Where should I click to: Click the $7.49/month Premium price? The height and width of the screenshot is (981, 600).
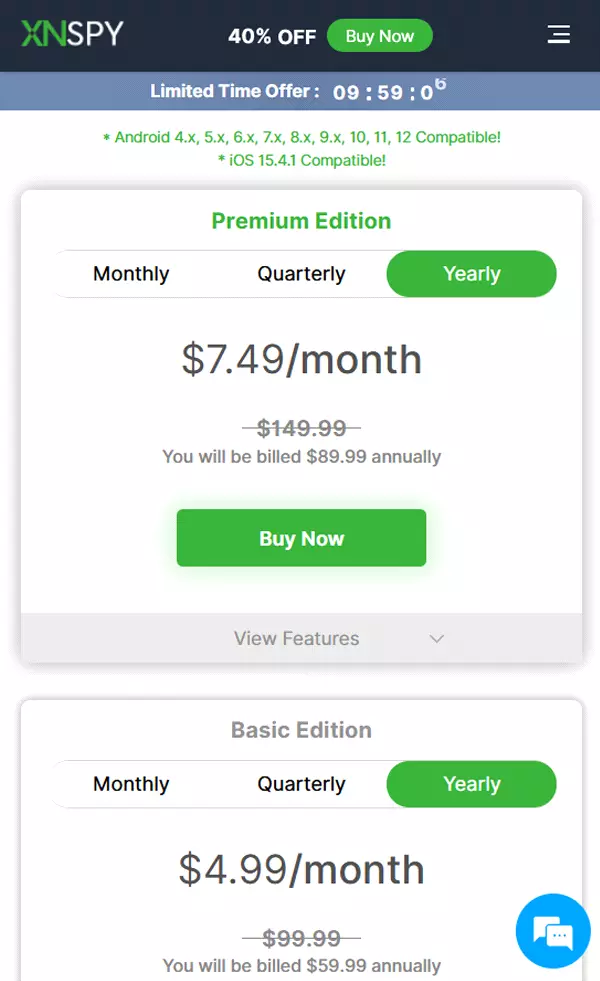[301, 359]
